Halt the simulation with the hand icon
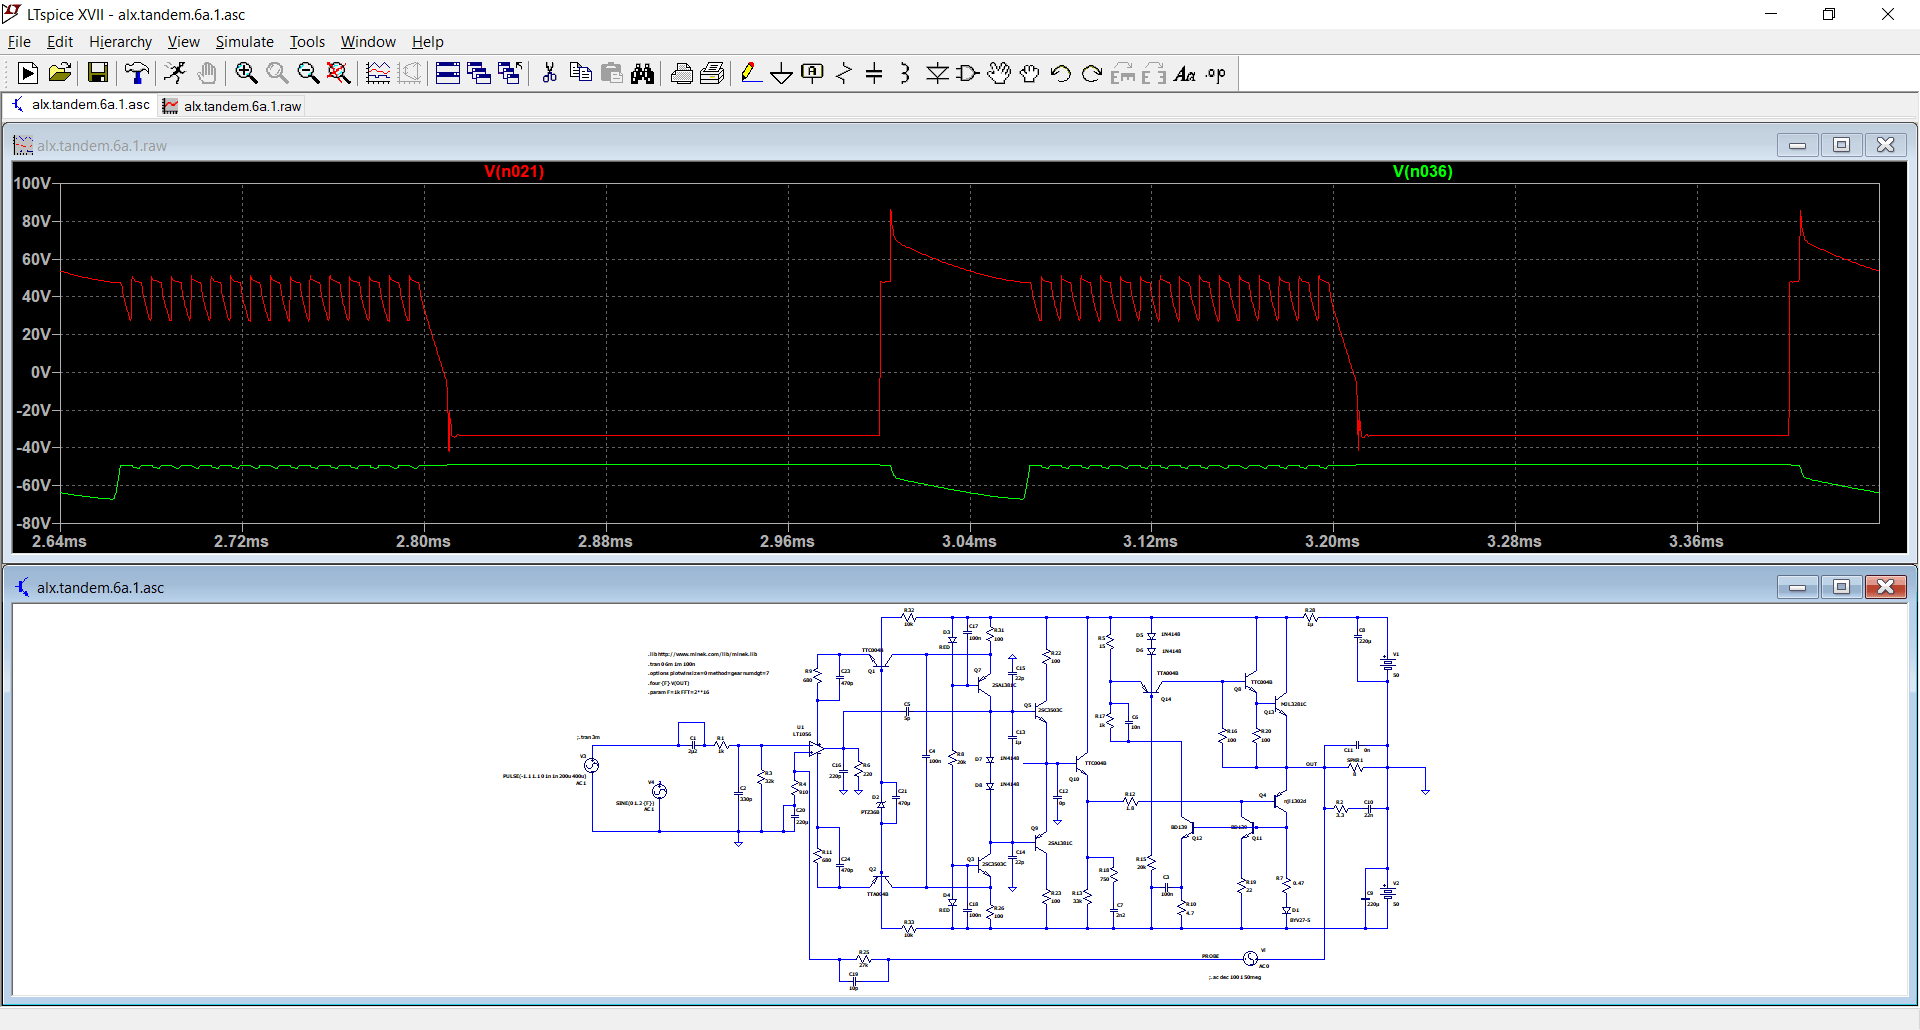Screen dimensions: 1920x1030 (x=206, y=73)
